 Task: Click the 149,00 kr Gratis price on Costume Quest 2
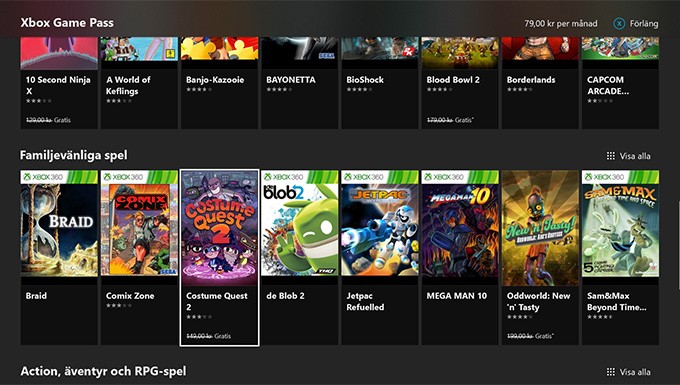point(209,336)
